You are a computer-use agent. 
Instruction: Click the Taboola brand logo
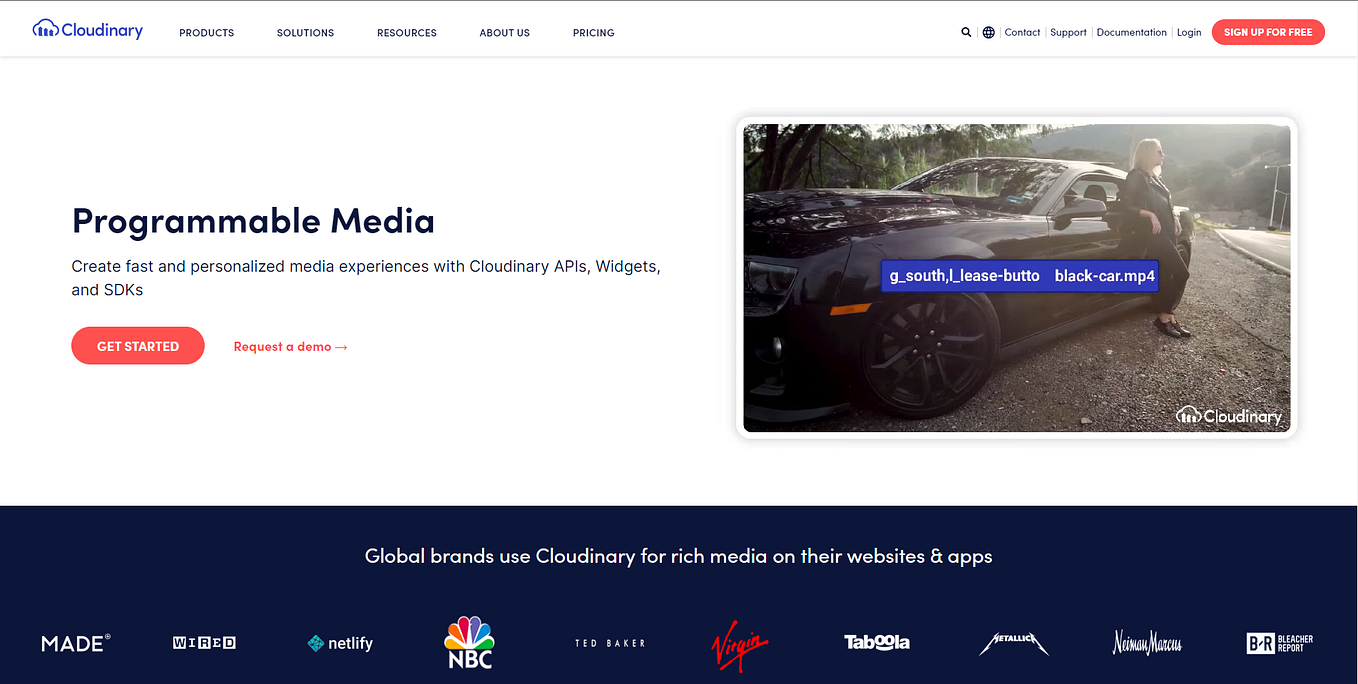tap(877, 642)
